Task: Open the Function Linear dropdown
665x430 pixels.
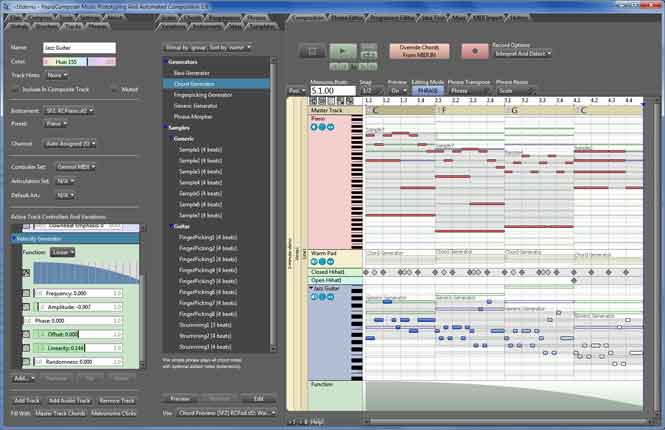Action: pos(62,252)
